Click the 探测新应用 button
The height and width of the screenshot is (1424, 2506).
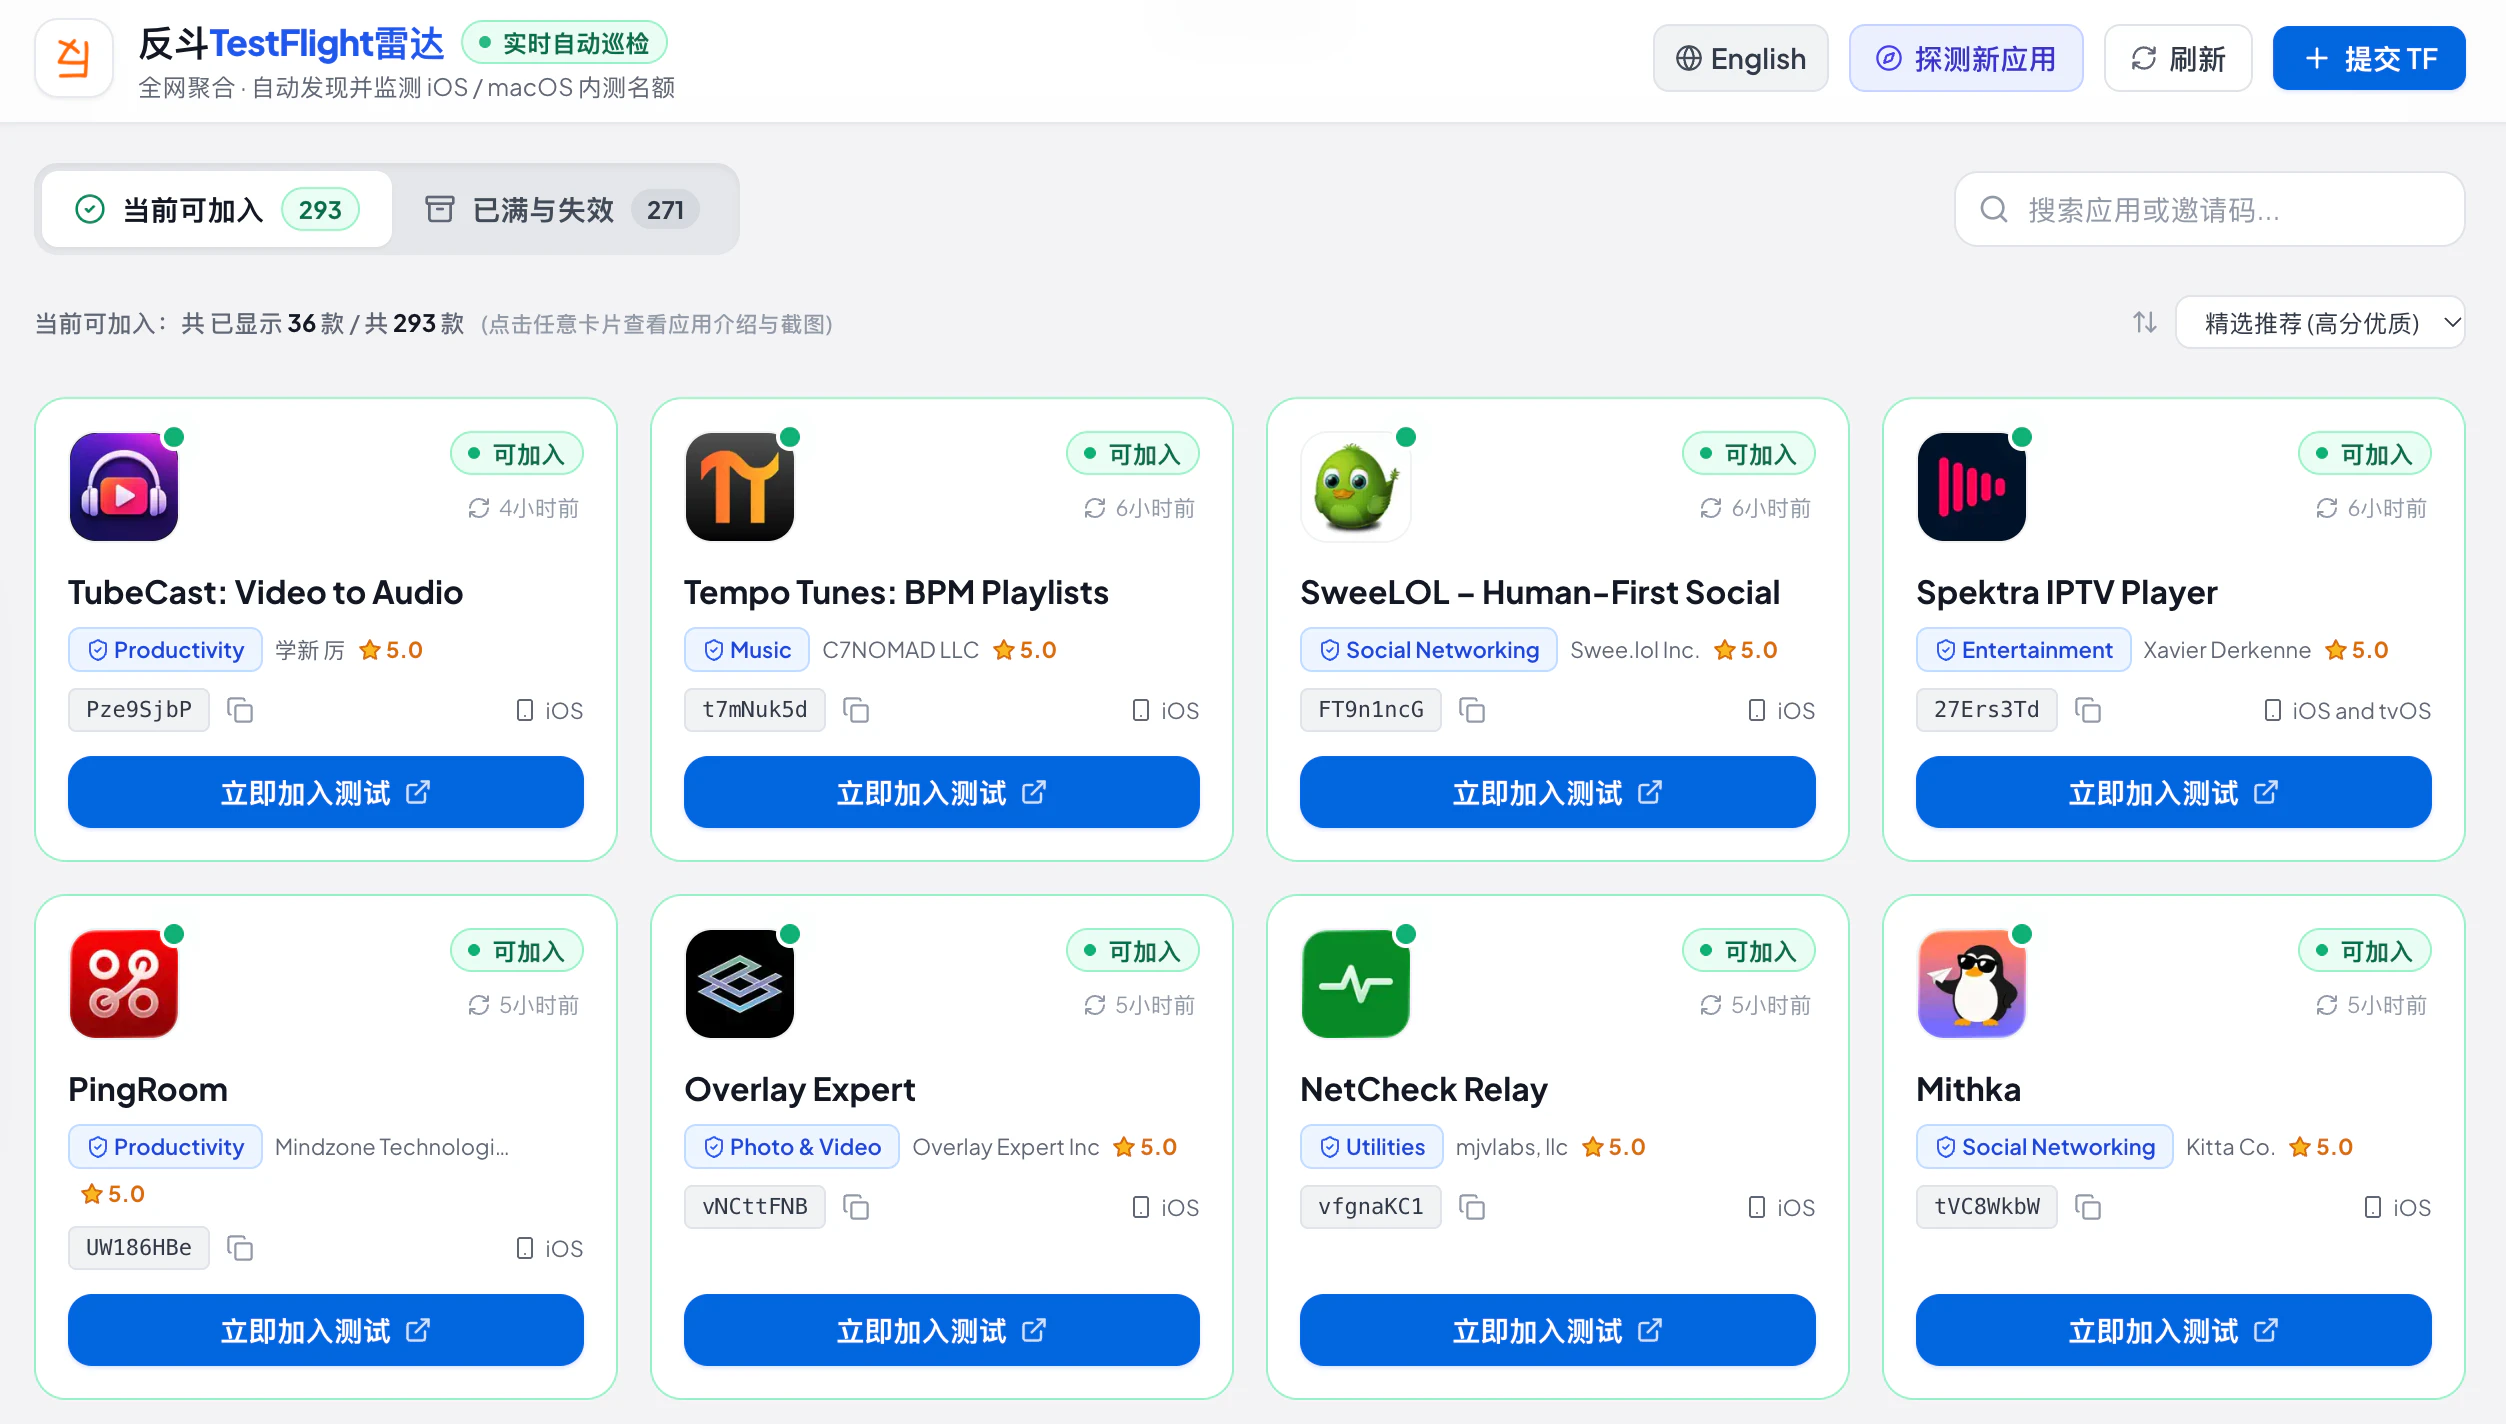1966,58
